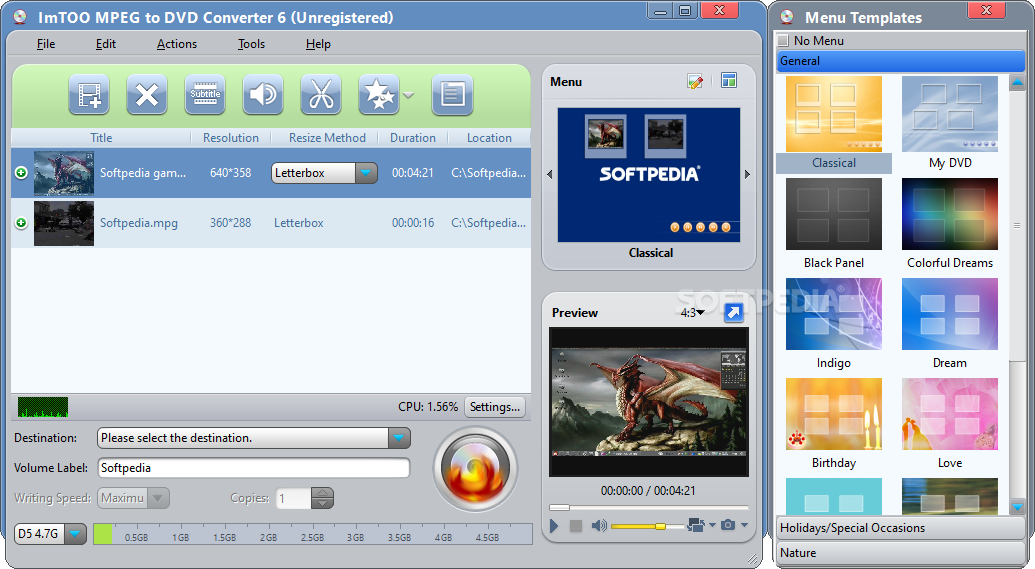Select the Colorful Dreams menu template
1035x569 pixels.
950,224
